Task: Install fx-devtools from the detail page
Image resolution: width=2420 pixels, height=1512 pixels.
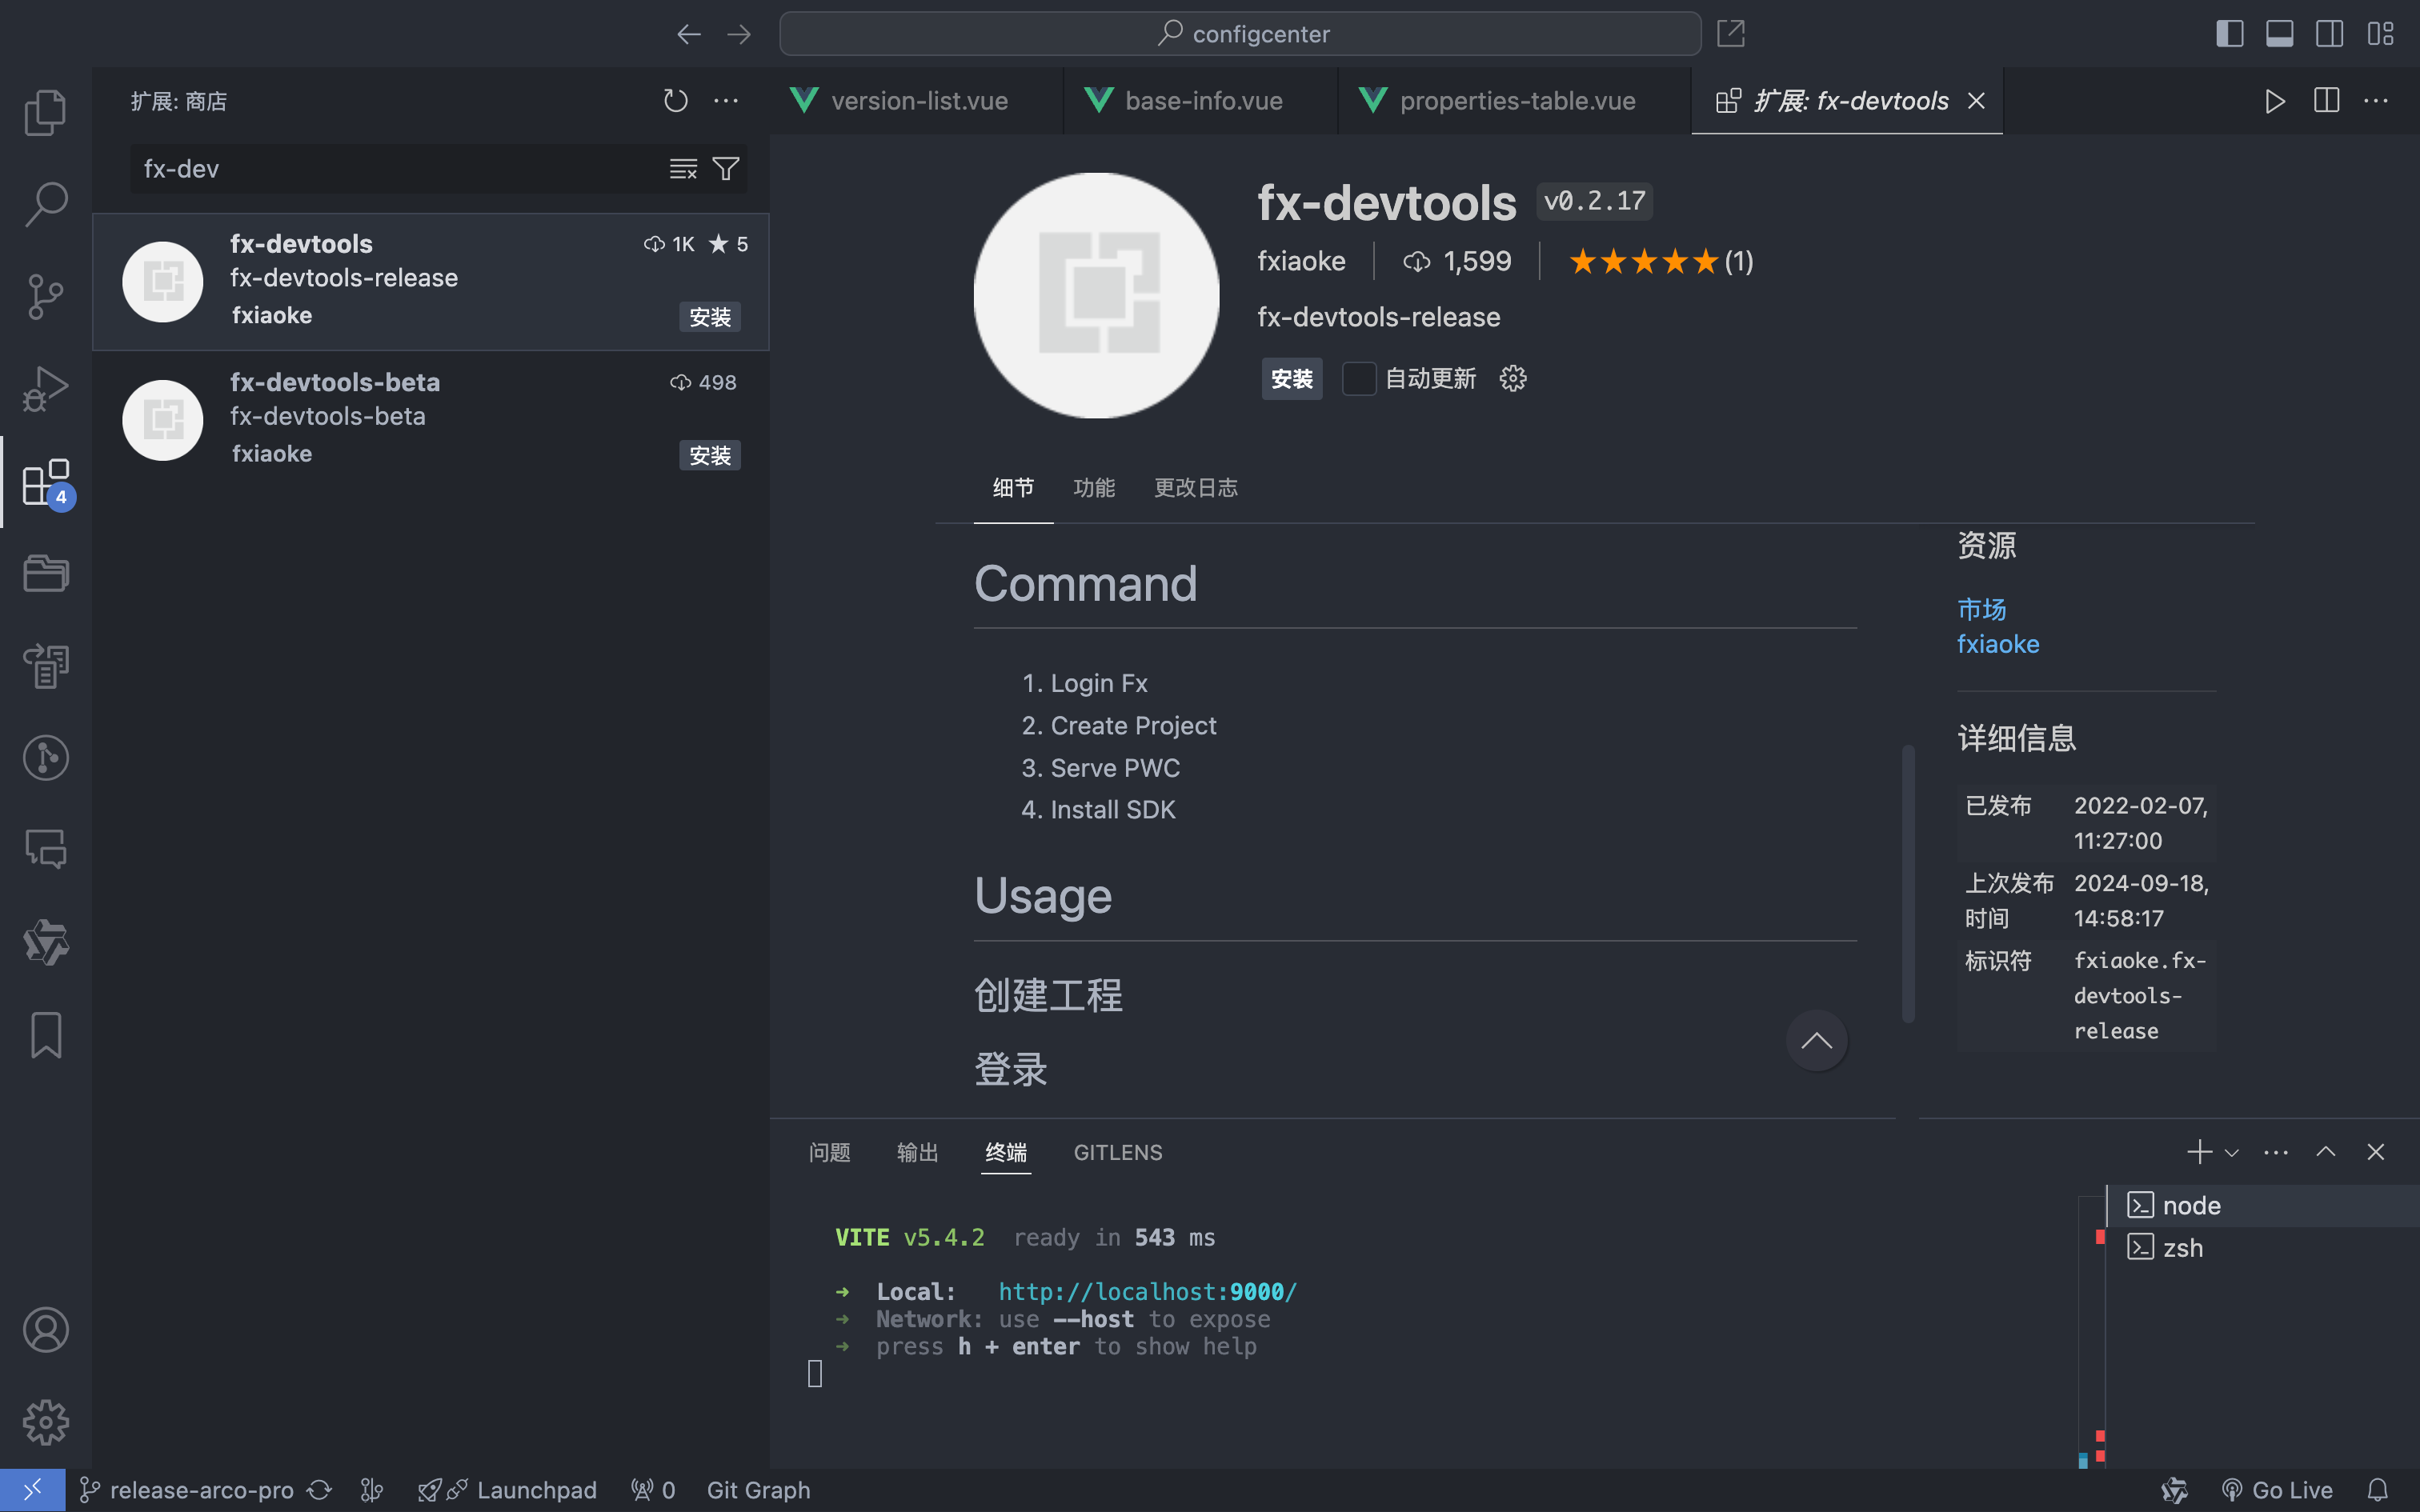Action: pos(1291,379)
